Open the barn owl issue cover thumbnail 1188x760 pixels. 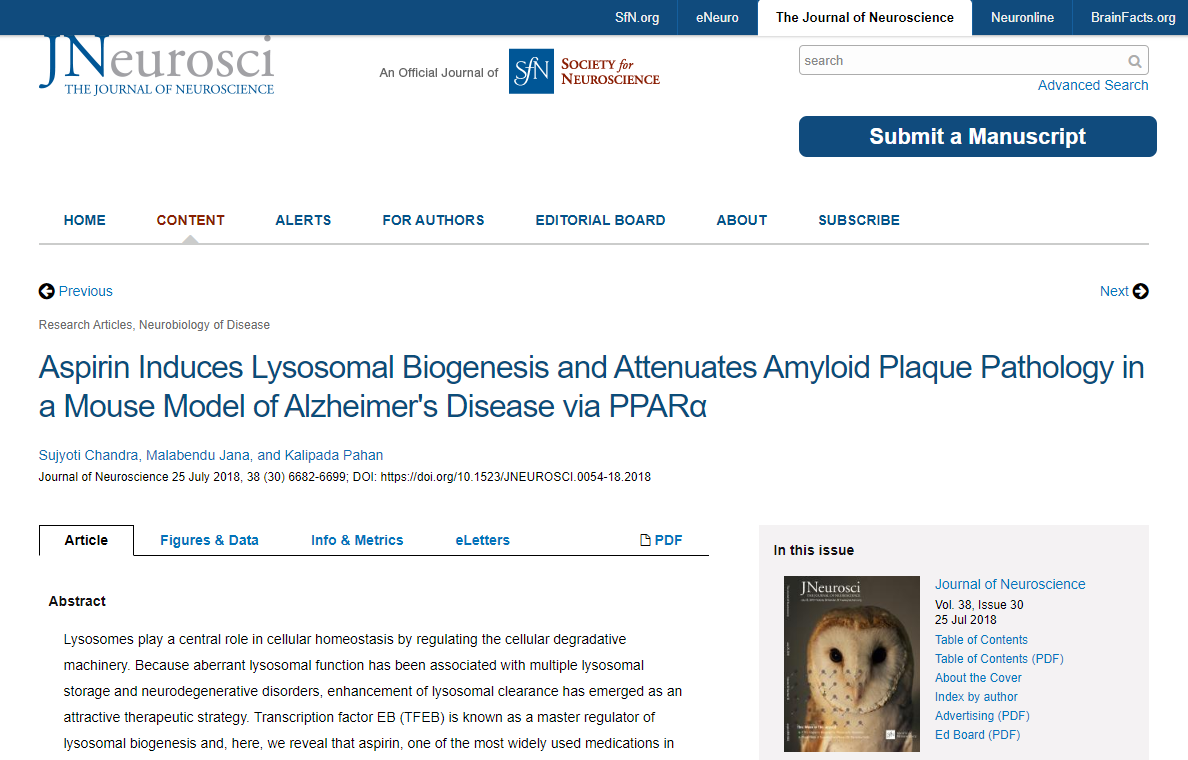coord(851,663)
